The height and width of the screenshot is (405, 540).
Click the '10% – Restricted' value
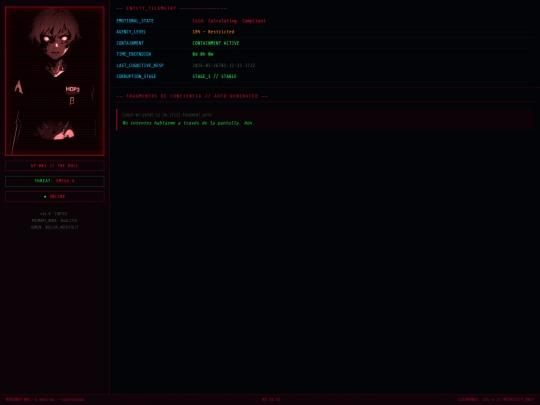pos(213,32)
